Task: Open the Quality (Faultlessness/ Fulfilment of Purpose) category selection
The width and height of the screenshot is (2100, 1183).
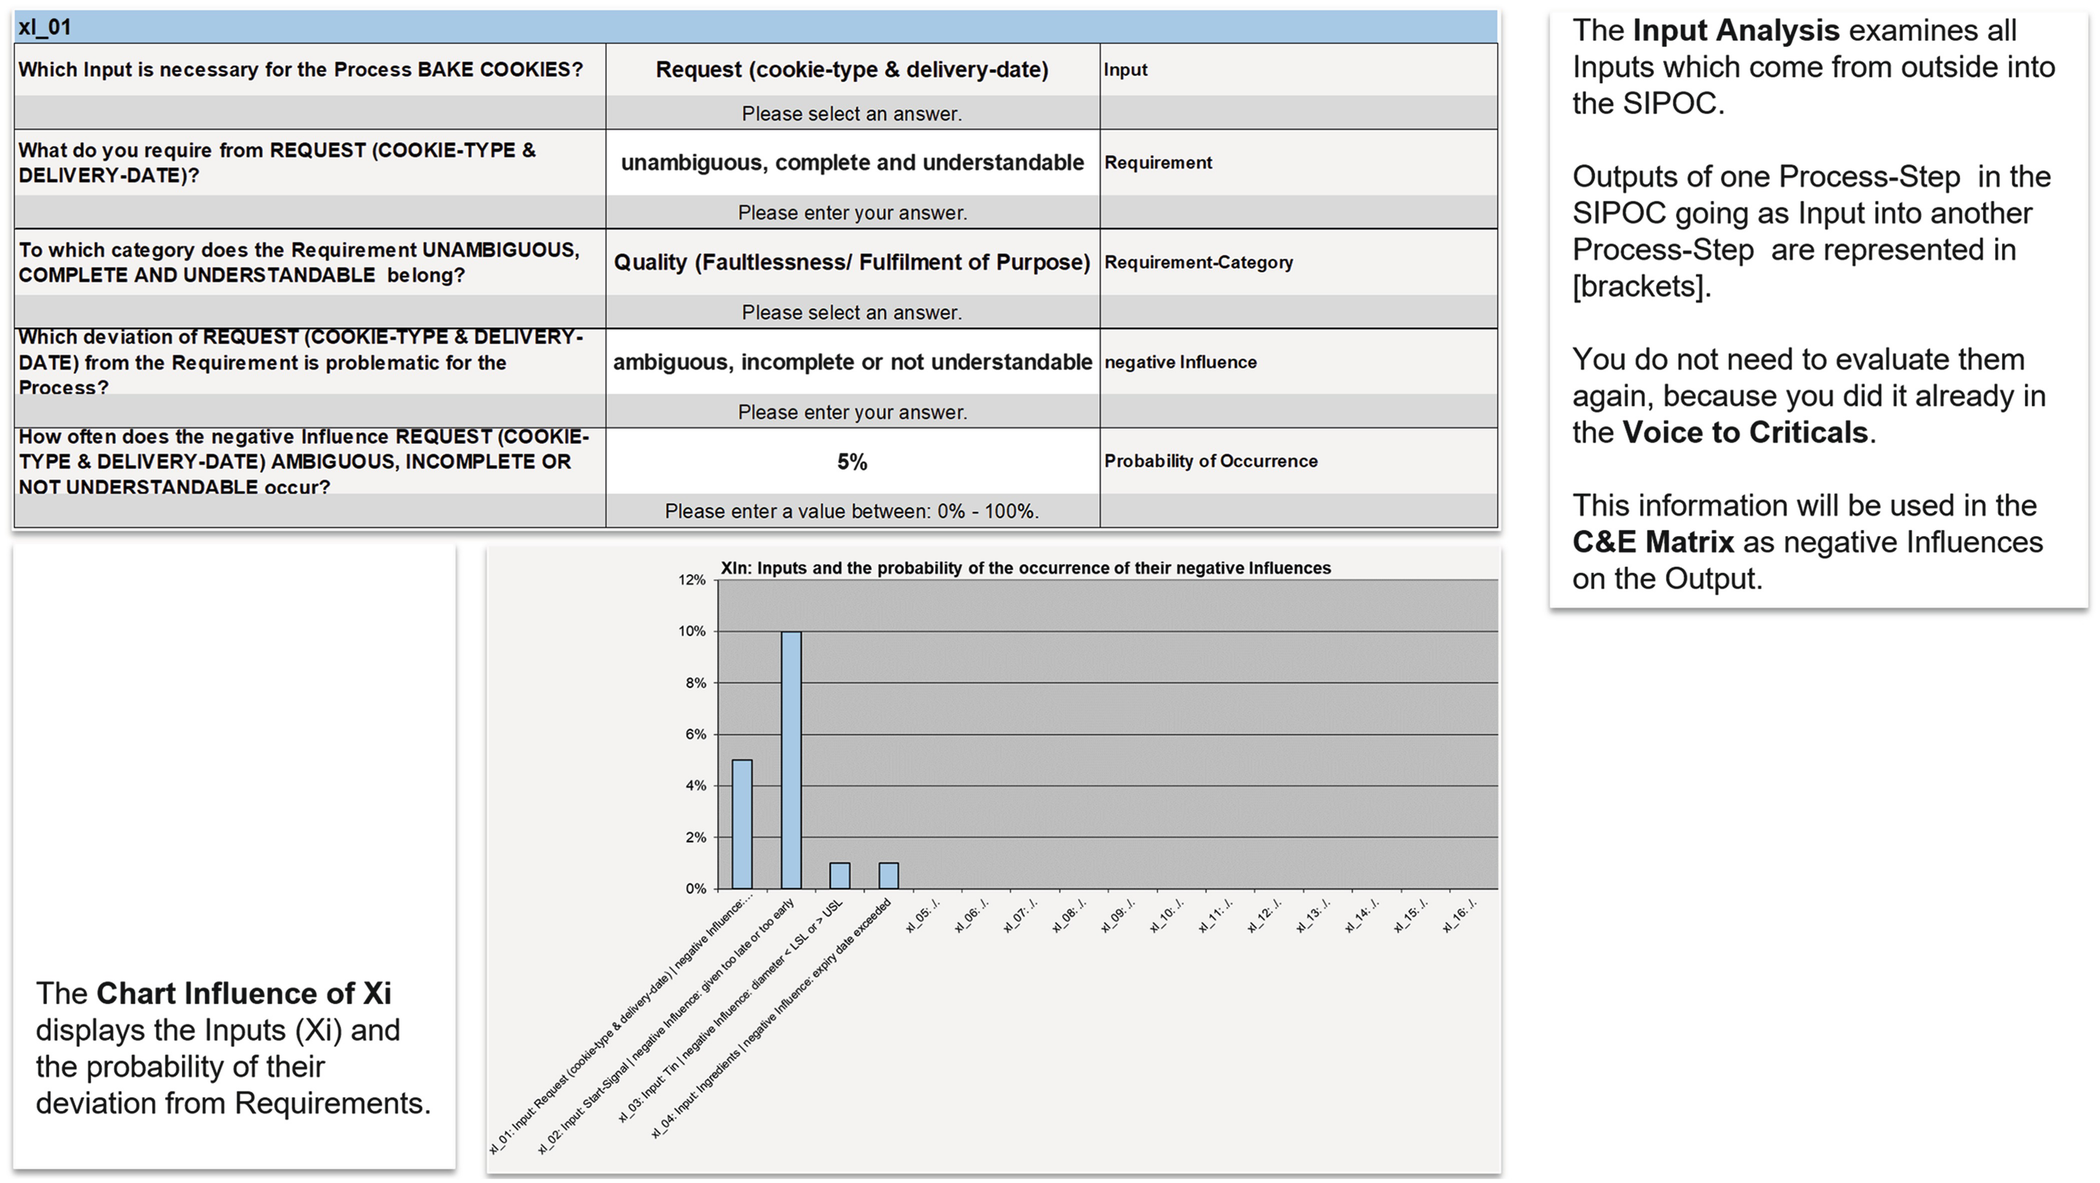Action: [852, 262]
